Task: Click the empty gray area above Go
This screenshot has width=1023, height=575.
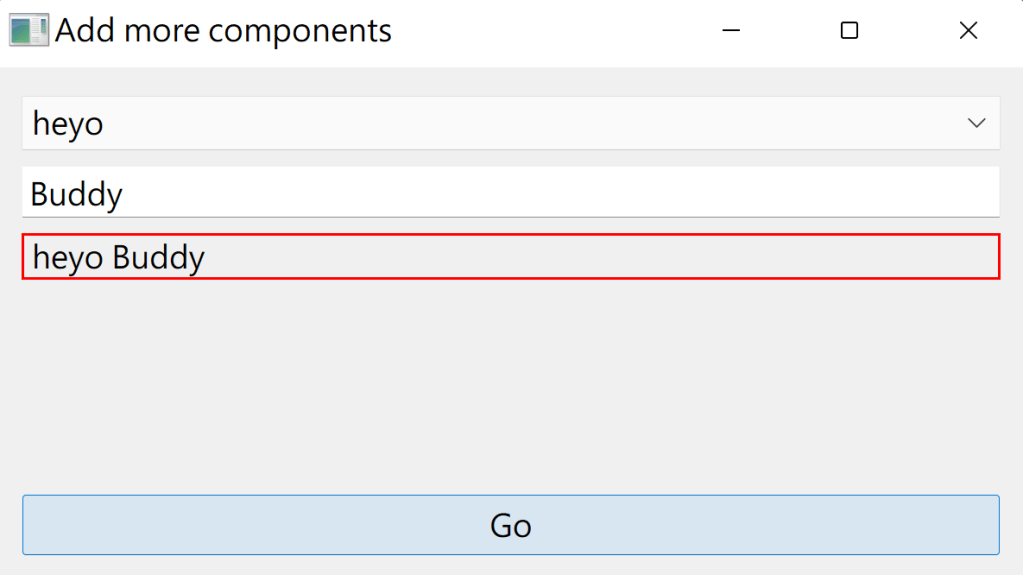Action: point(510,385)
